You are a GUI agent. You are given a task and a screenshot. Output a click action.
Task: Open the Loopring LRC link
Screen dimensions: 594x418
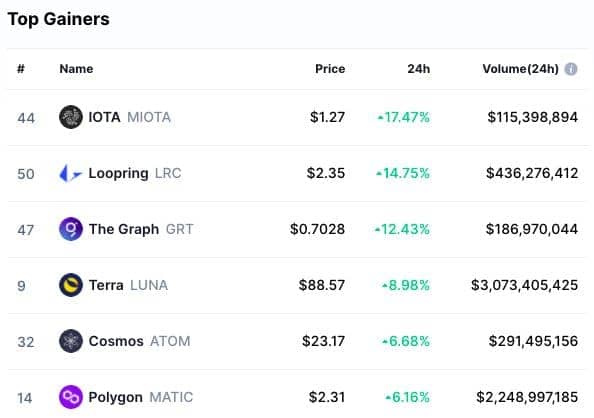coord(135,174)
